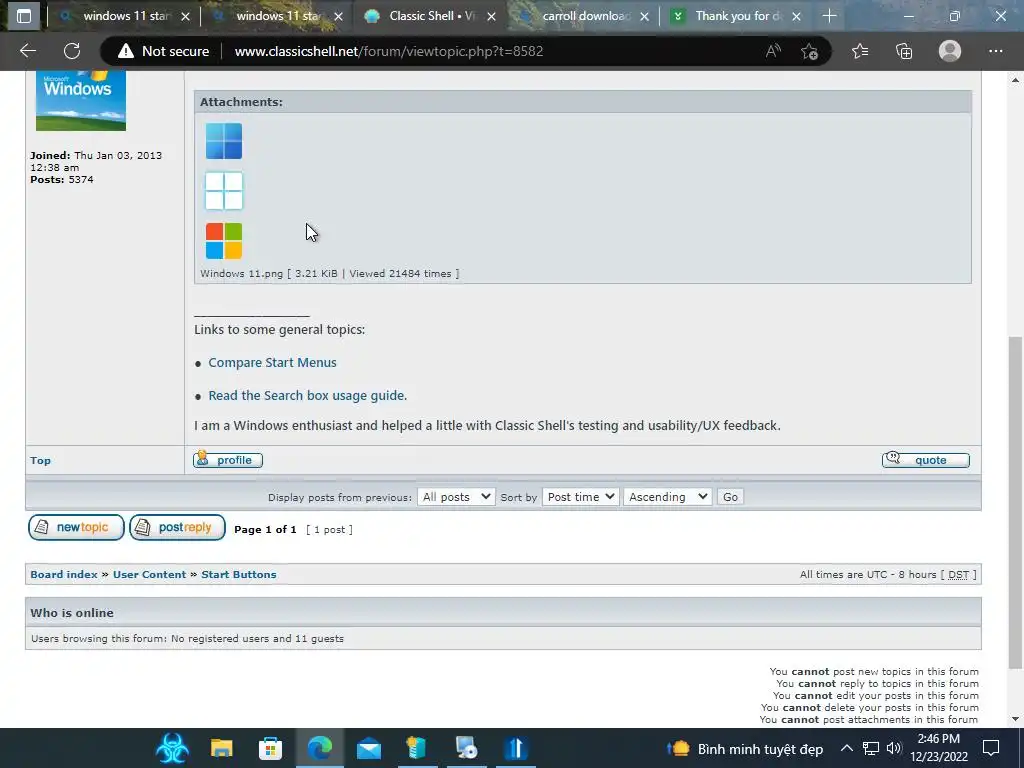This screenshot has height=768, width=1024.
Task: Close the carroll download tab
Action: 645,16
